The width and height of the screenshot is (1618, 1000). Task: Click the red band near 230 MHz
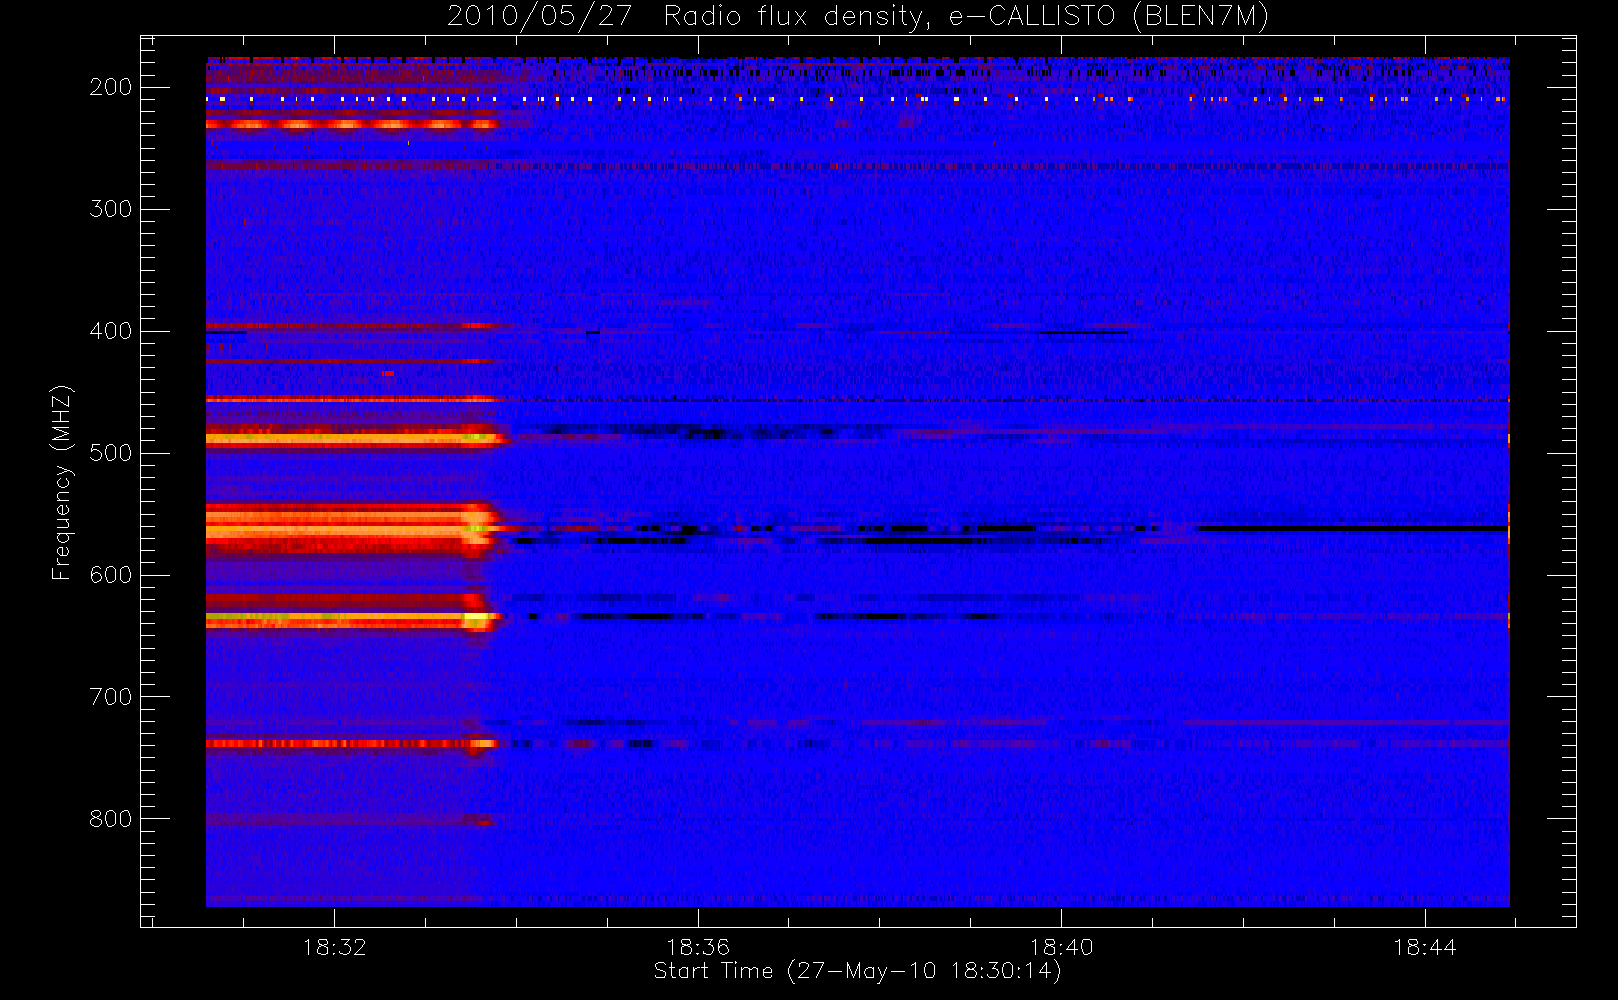coord(351,125)
